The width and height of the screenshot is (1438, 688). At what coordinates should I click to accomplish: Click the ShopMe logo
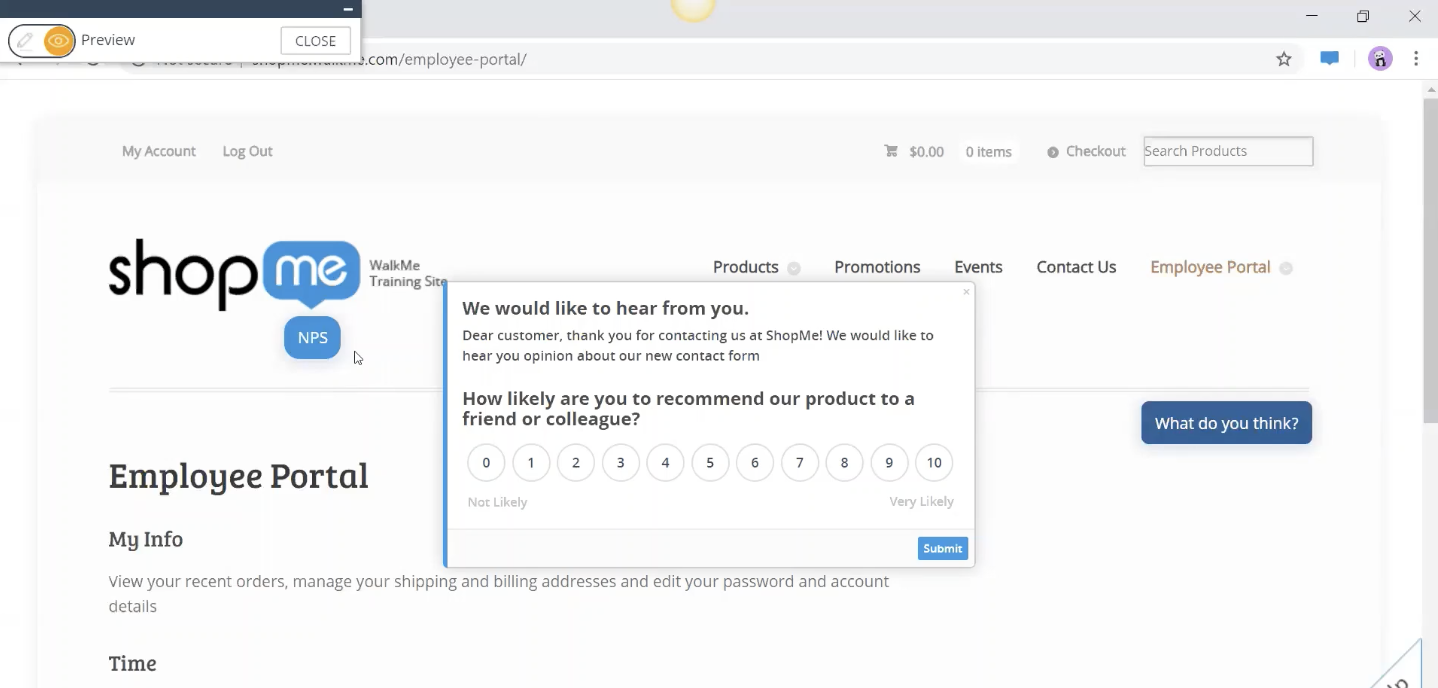coord(235,273)
